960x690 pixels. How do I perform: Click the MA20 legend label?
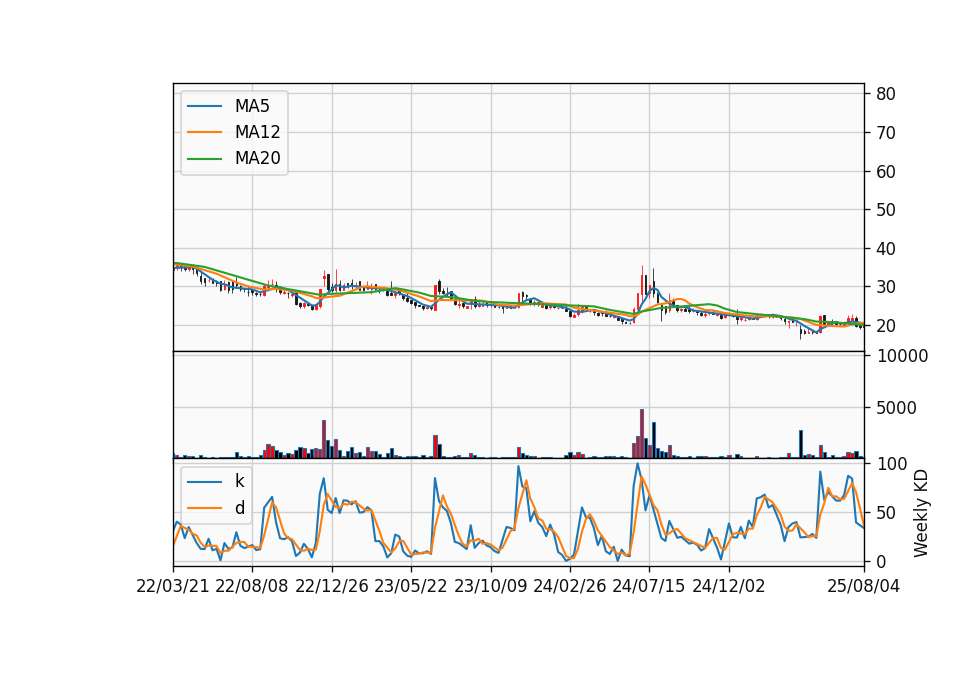(257, 158)
